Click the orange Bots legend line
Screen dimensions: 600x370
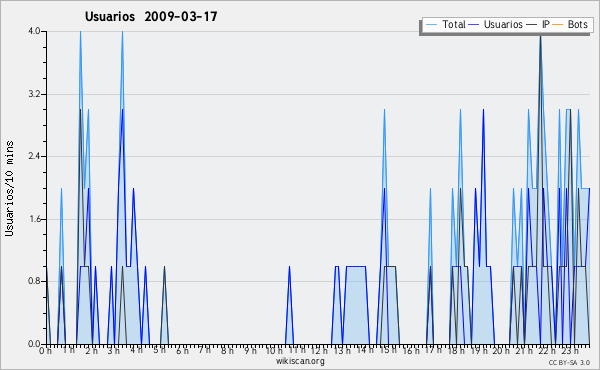coord(558,25)
